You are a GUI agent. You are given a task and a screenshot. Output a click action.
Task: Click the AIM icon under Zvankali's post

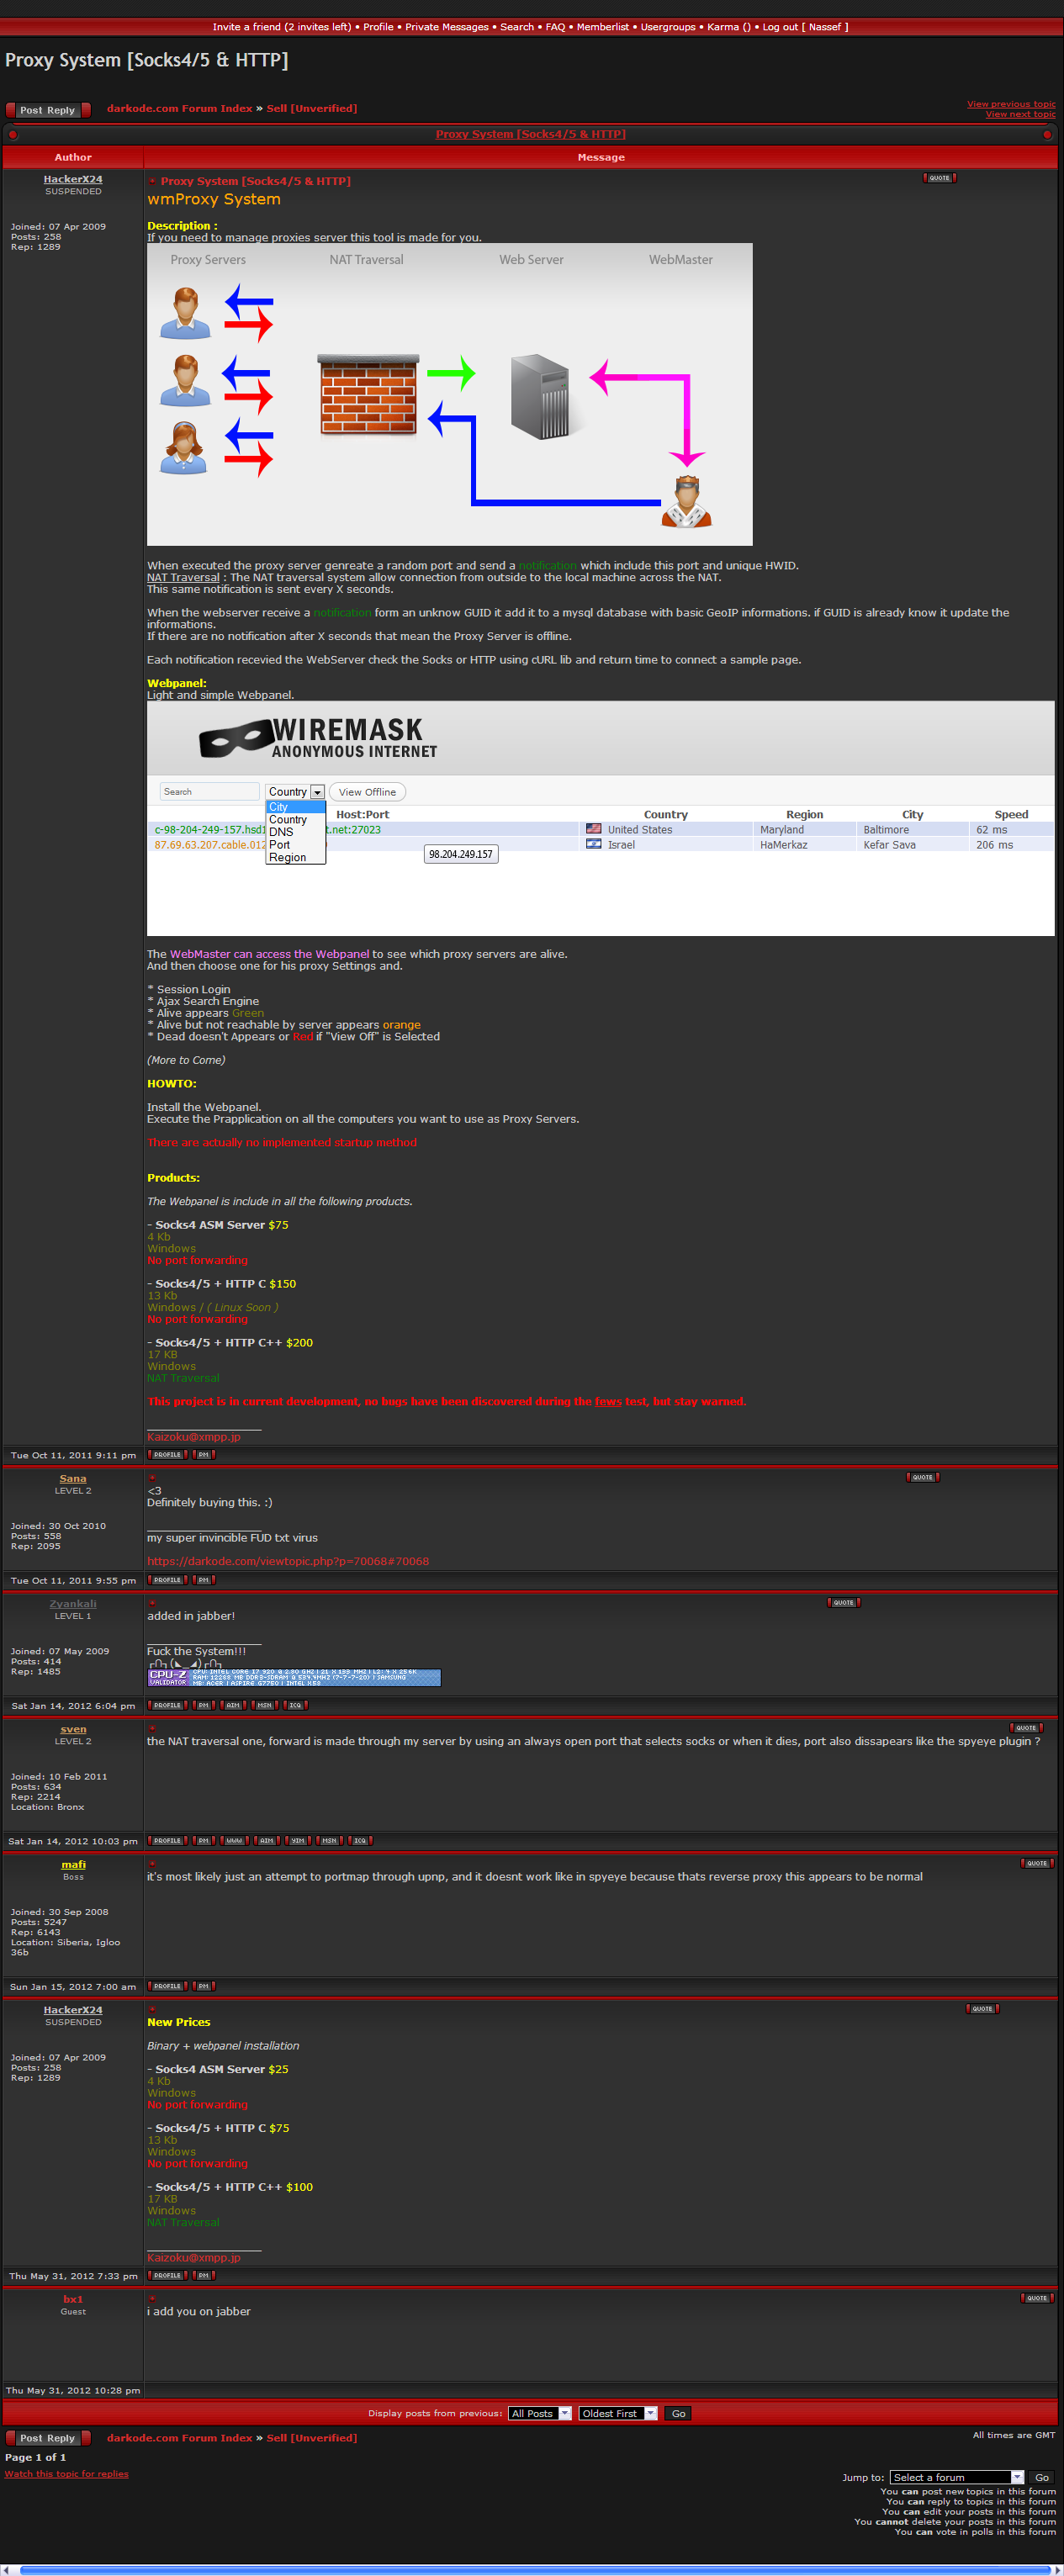[233, 1705]
